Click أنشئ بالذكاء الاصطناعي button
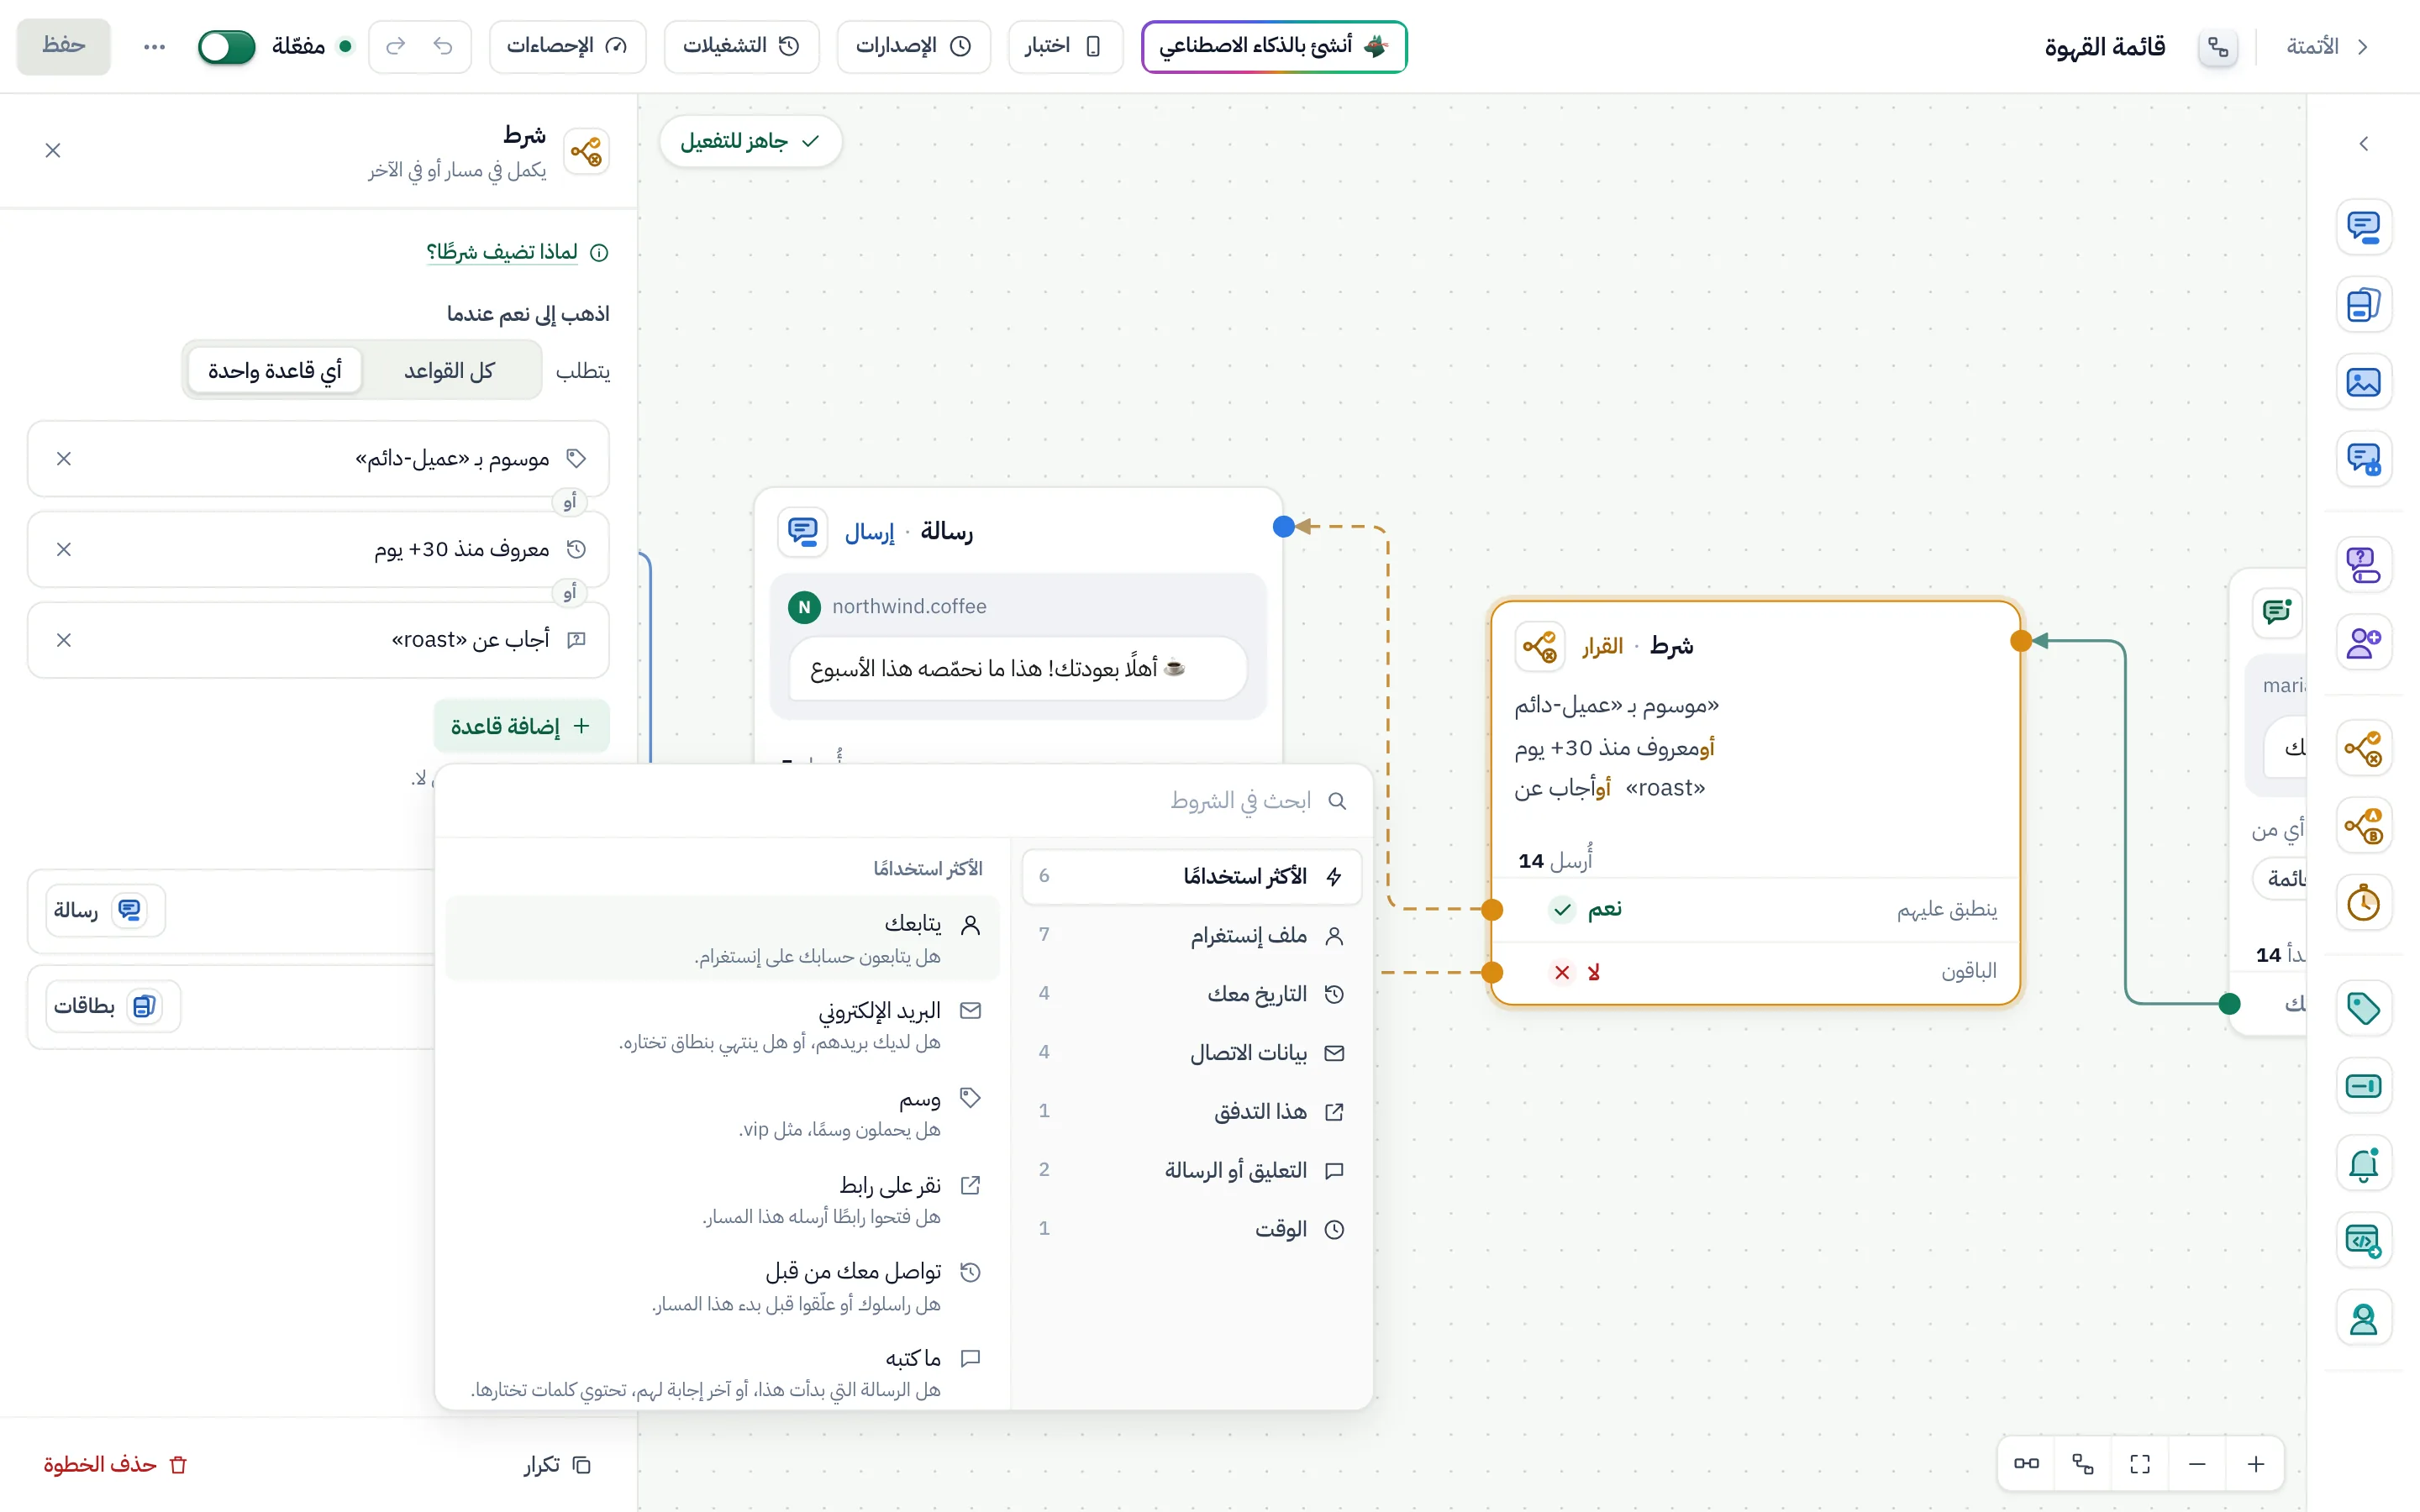Viewport: 2420px width, 1512px height. pyautogui.click(x=1274, y=46)
